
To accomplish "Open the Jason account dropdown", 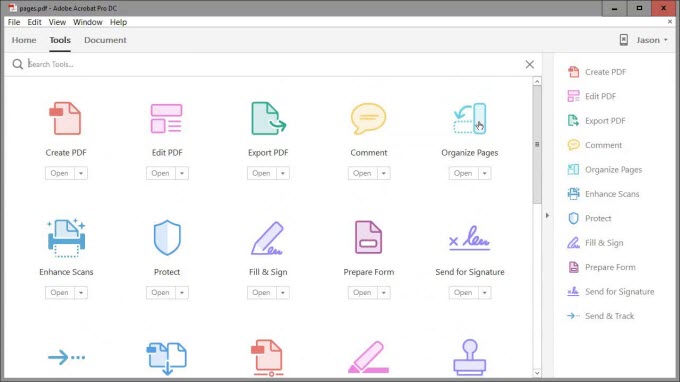I will point(652,40).
